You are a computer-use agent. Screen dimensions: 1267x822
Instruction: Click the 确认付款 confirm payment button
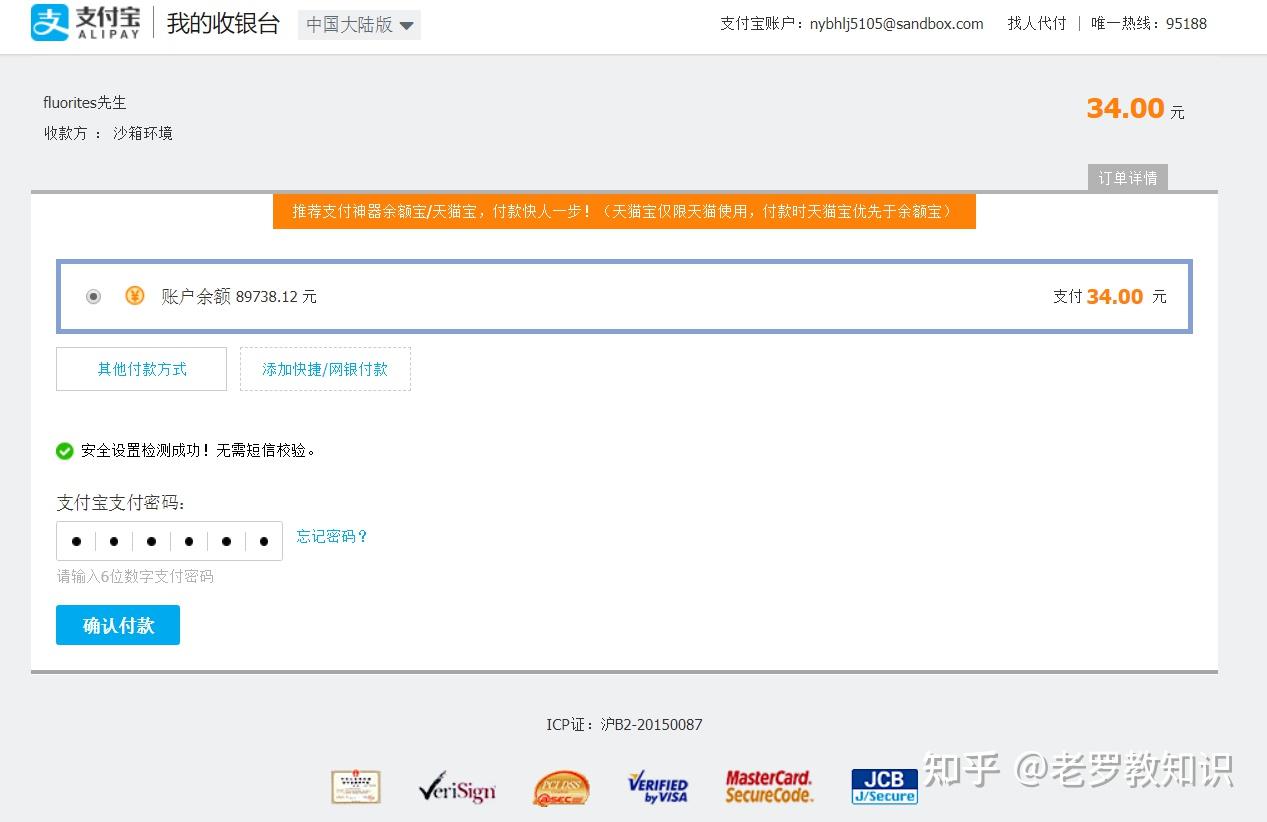[118, 625]
